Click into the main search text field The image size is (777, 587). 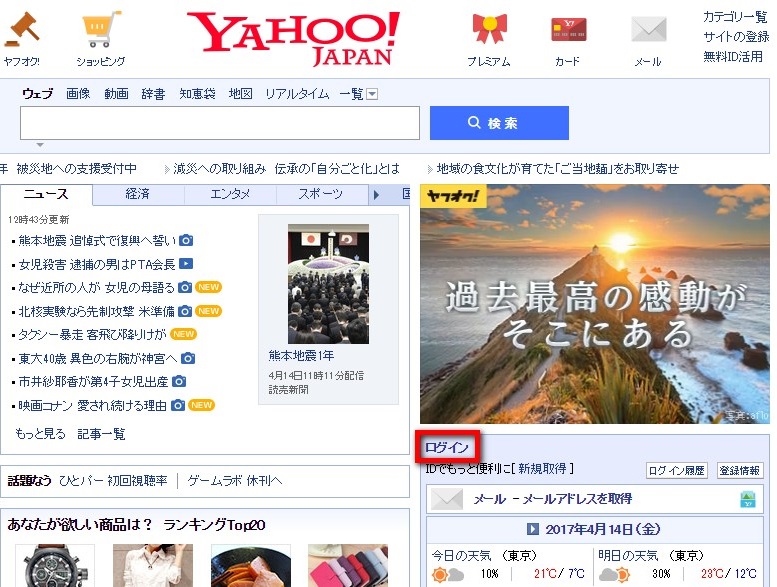219,123
